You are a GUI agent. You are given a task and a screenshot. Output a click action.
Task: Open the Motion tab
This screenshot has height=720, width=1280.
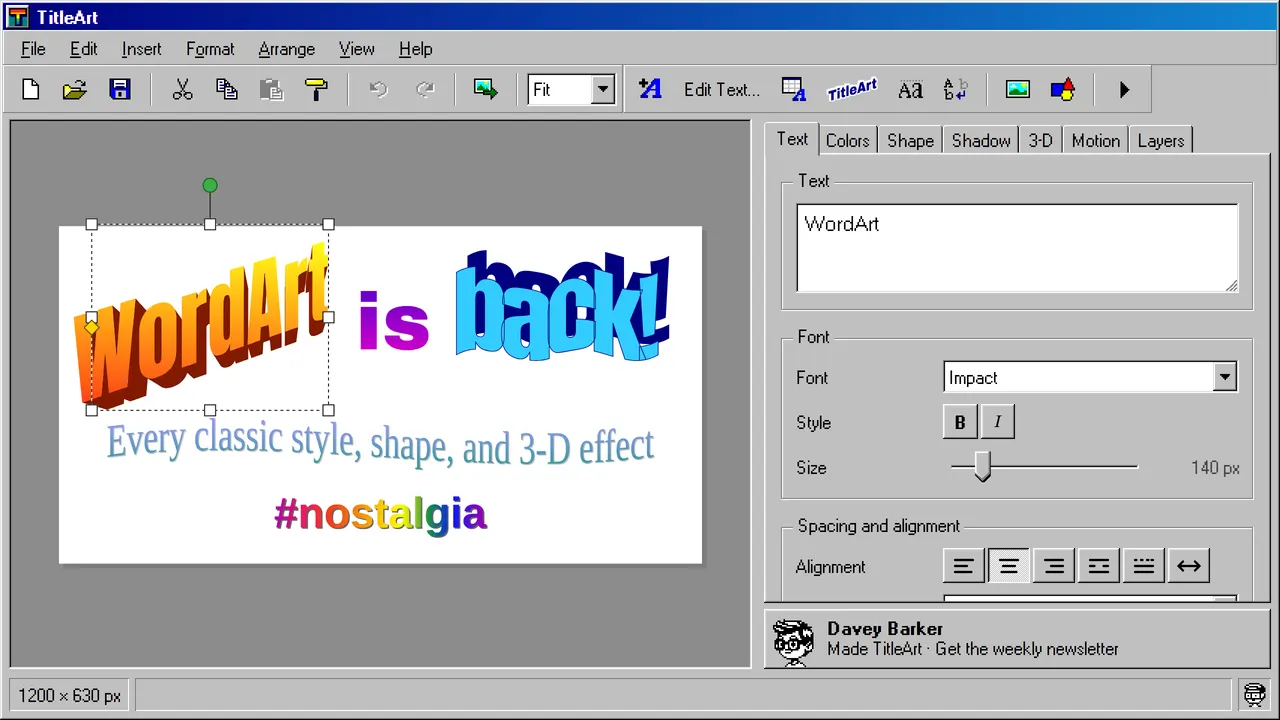tap(1096, 141)
